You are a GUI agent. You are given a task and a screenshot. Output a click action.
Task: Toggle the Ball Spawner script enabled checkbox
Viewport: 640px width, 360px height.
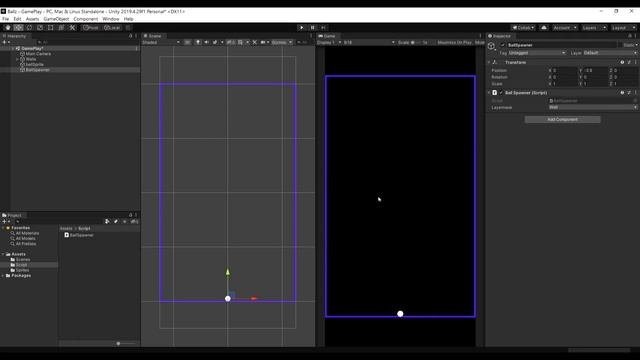tap(501, 93)
